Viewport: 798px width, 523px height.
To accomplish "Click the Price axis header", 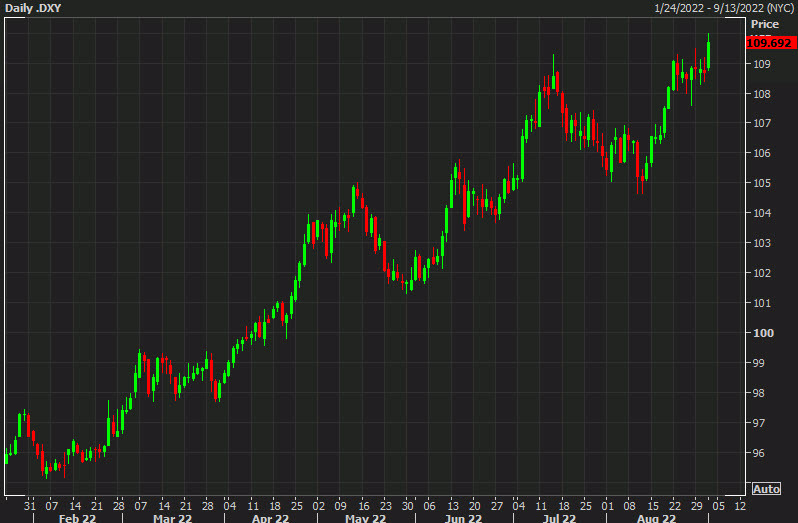I will pyautogui.click(x=765, y=24).
